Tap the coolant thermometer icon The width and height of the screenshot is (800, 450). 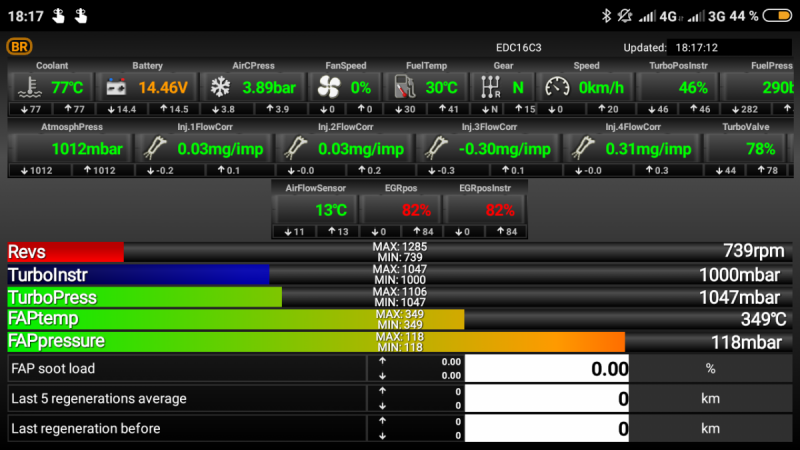tap(32, 87)
